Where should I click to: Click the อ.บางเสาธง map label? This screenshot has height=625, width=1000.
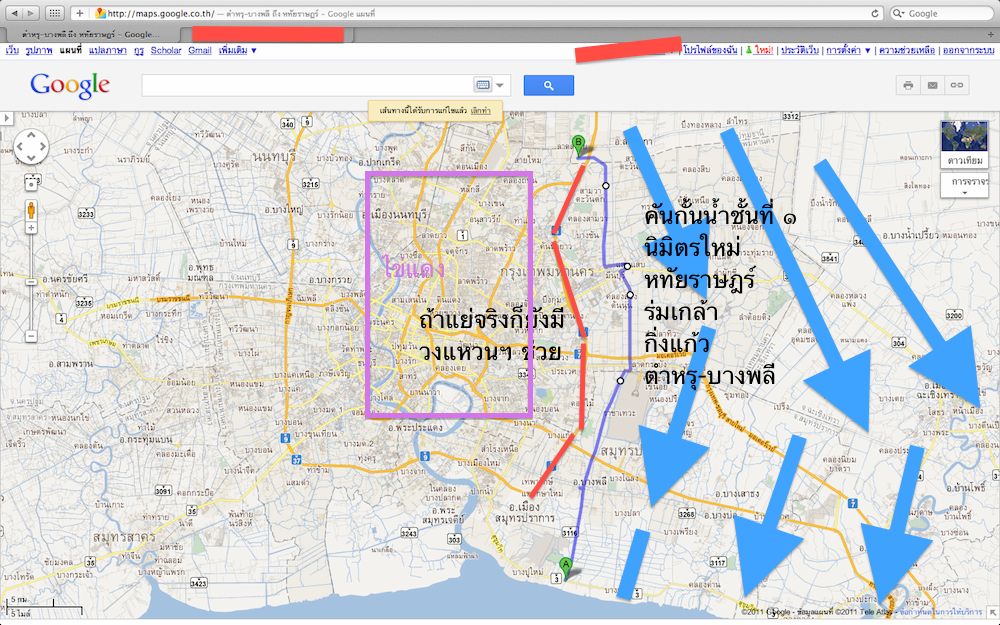(737, 493)
